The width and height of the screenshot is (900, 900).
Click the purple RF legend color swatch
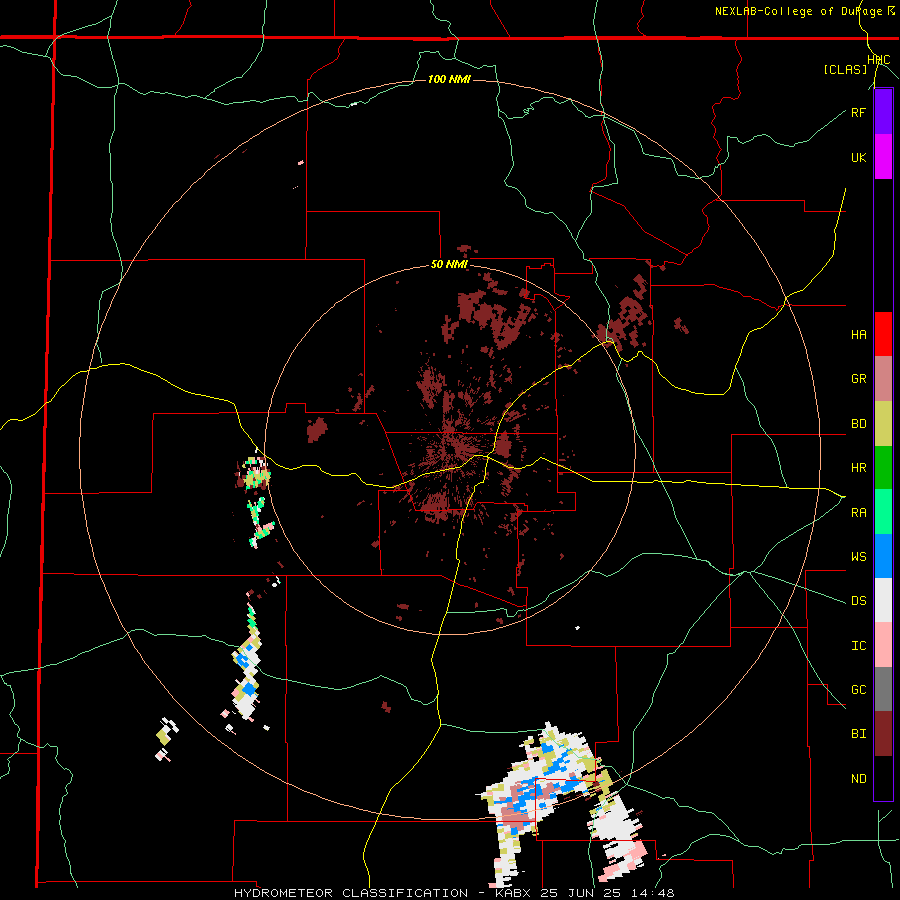pos(883,112)
